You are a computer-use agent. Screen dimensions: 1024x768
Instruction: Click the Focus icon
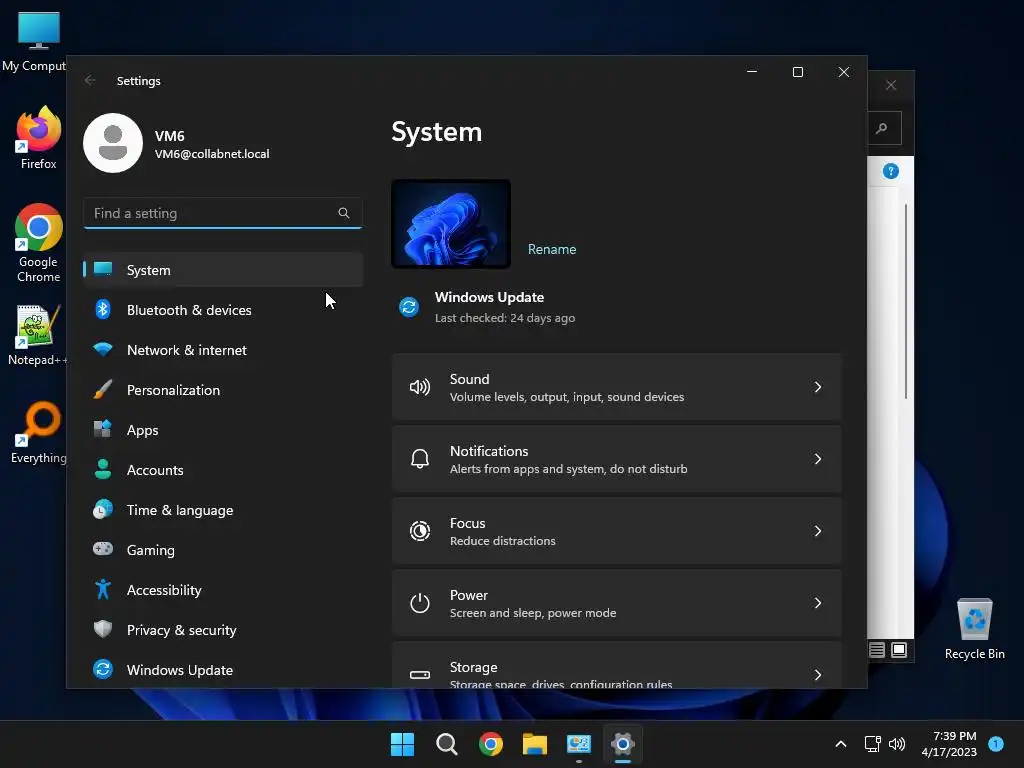[x=420, y=531]
